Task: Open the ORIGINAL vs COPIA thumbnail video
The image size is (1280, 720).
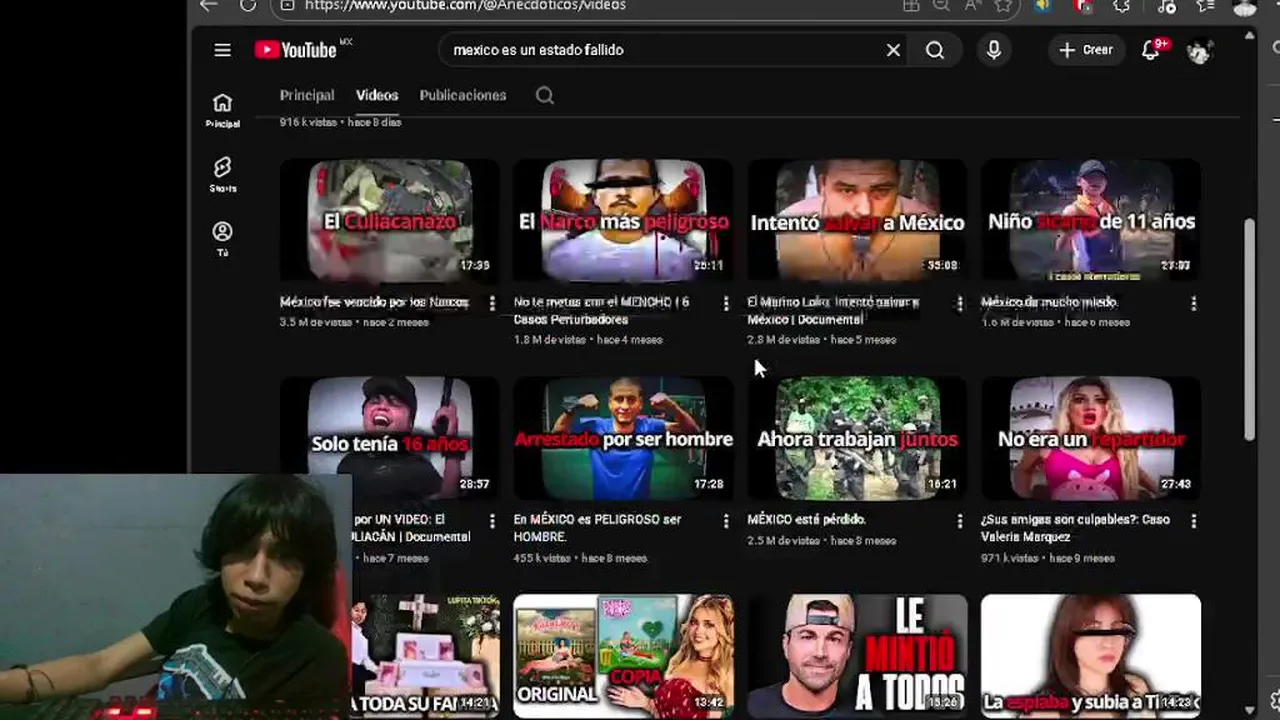Action: pos(623,655)
